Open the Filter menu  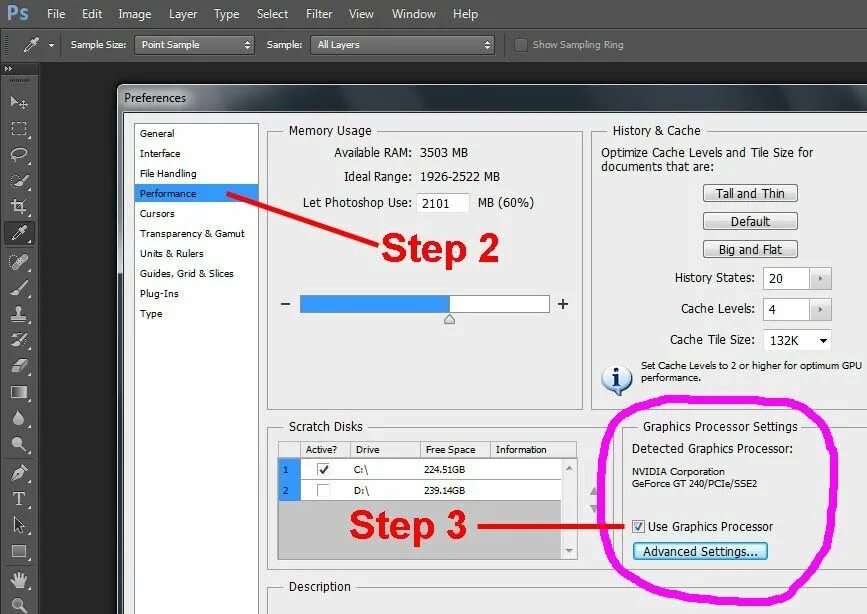pos(319,14)
